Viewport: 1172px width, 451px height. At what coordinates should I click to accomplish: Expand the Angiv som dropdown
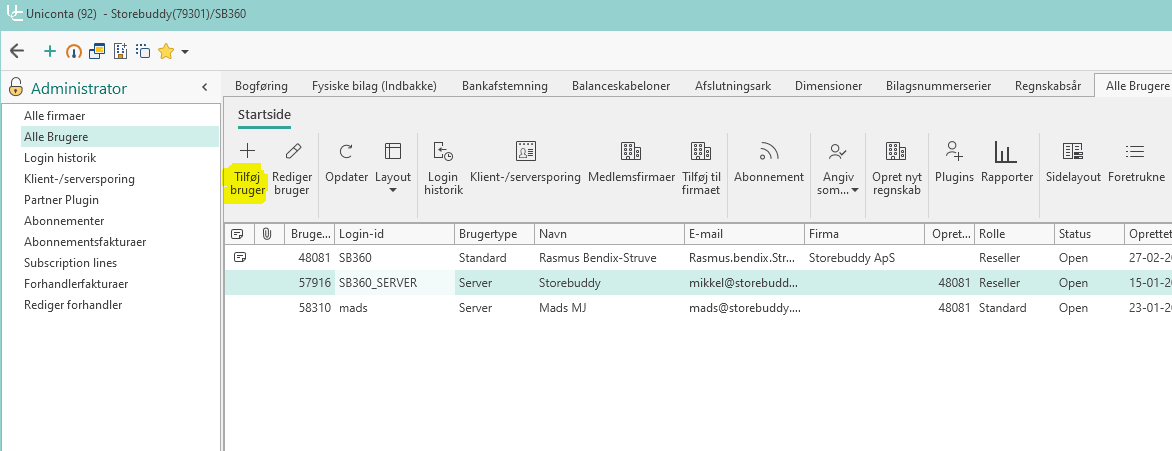pos(855,190)
